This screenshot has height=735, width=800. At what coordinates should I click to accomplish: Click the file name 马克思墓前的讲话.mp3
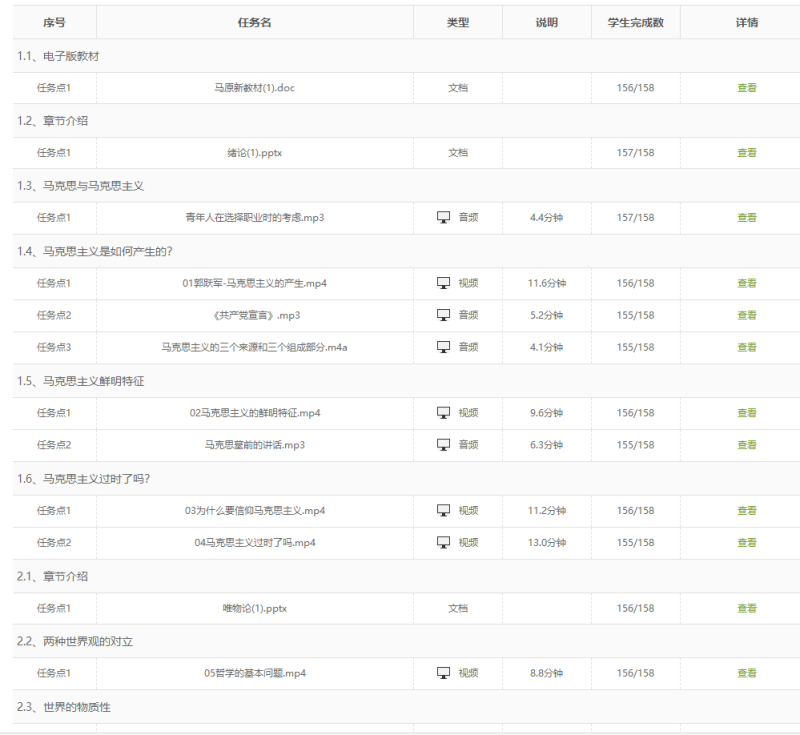click(x=255, y=445)
